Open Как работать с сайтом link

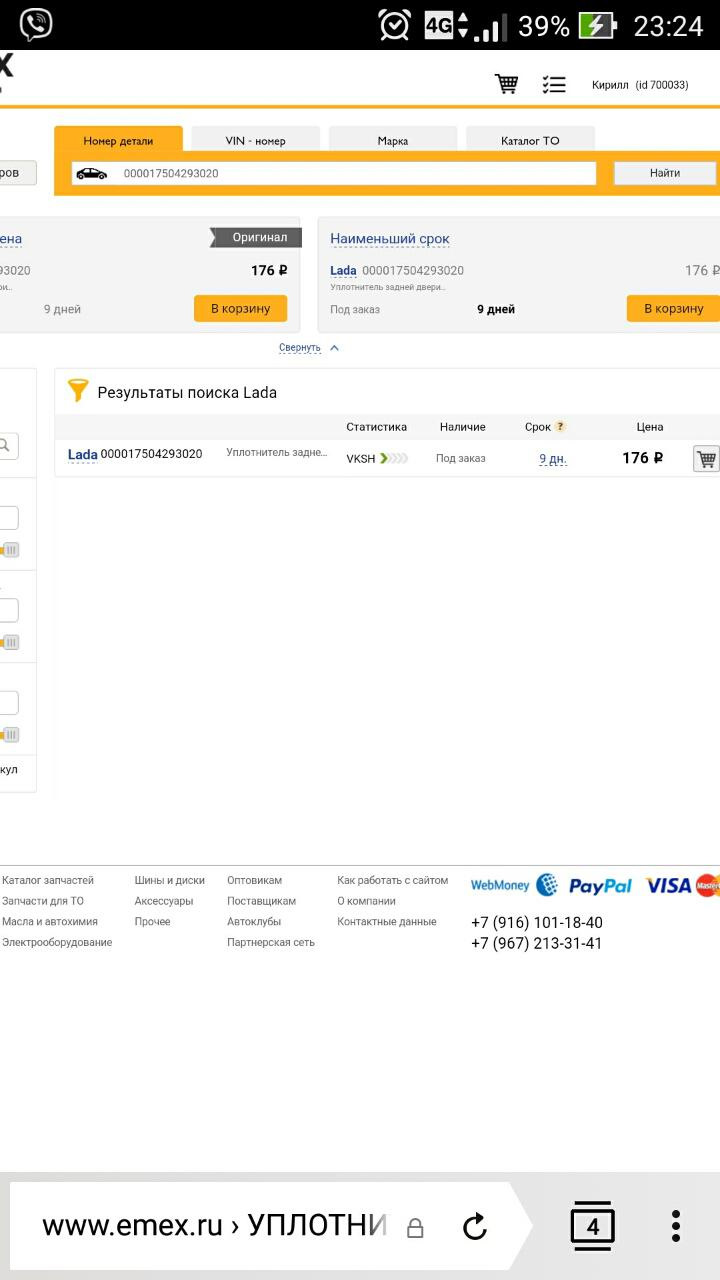click(393, 880)
